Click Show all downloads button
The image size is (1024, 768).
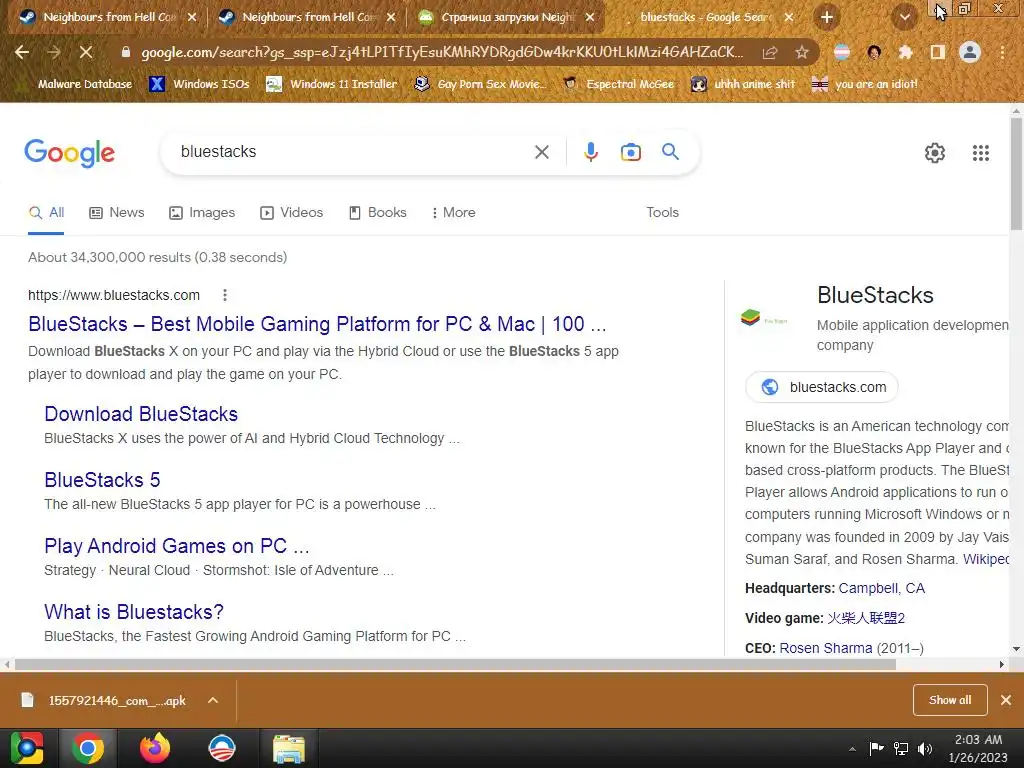(950, 700)
